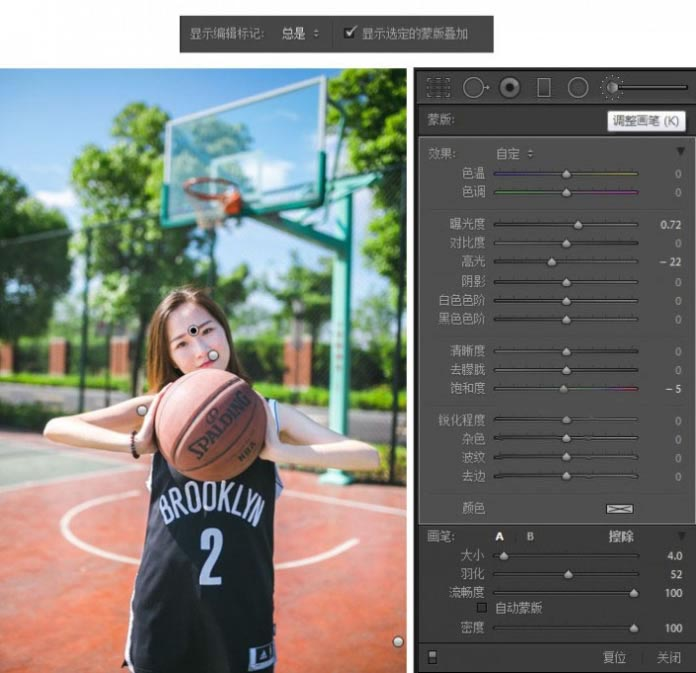Select the Radial Filter tool icon
The image size is (696, 673).
click(578, 87)
